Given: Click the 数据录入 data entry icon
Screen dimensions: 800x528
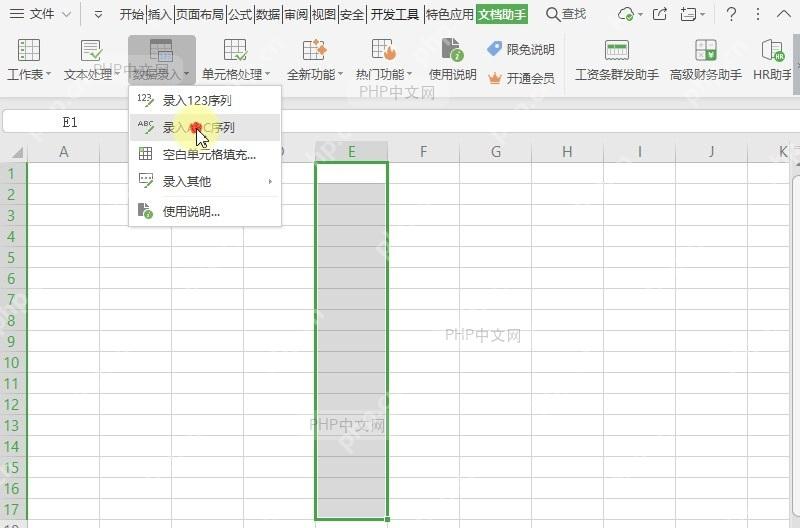Looking at the screenshot, I should tap(161, 50).
